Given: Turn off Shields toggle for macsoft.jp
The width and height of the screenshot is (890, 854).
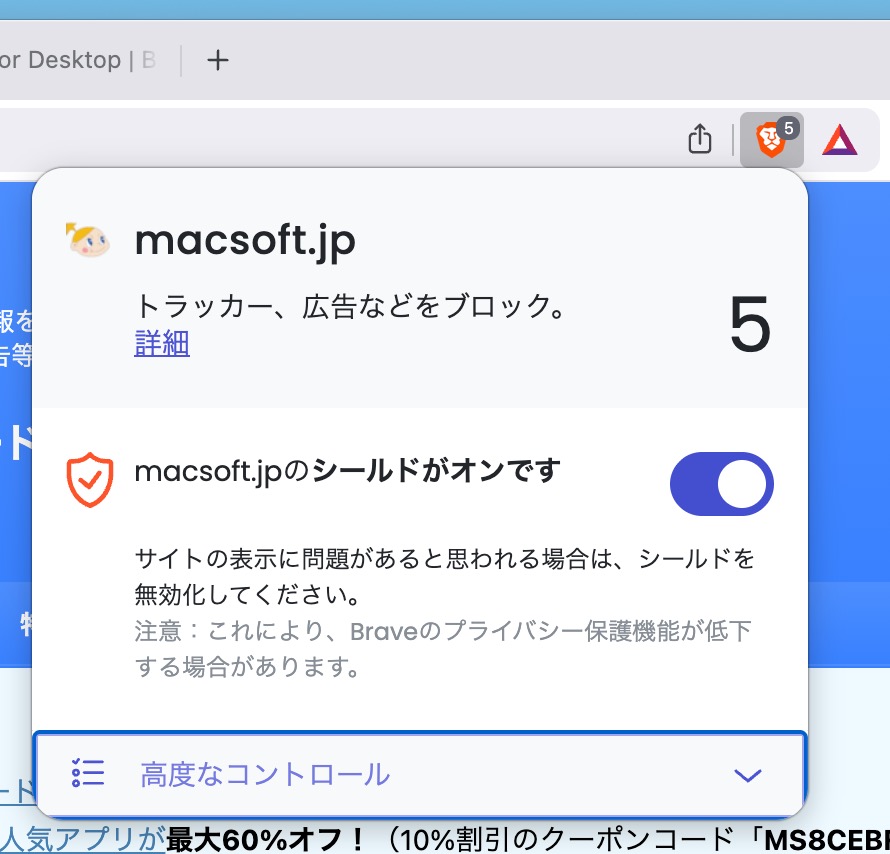Looking at the screenshot, I should pos(721,484).
